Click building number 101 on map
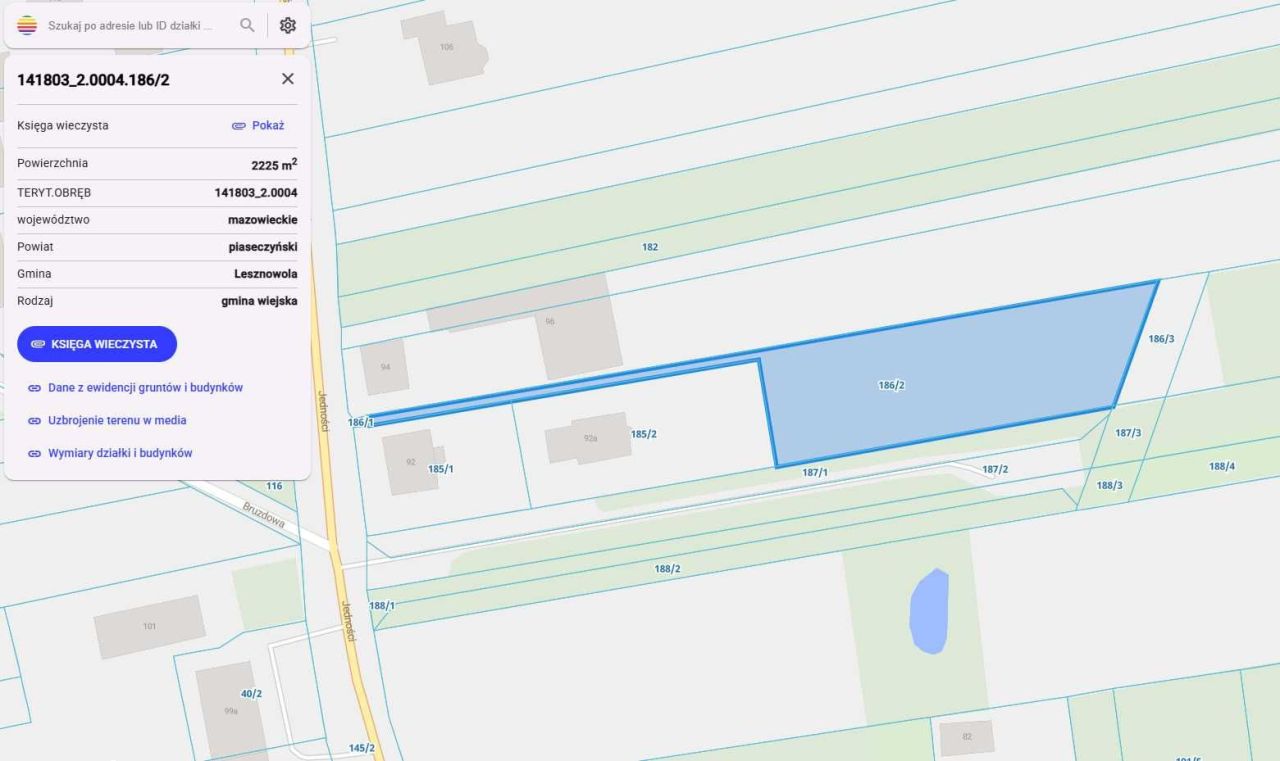The width and height of the screenshot is (1280, 761). (x=149, y=627)
